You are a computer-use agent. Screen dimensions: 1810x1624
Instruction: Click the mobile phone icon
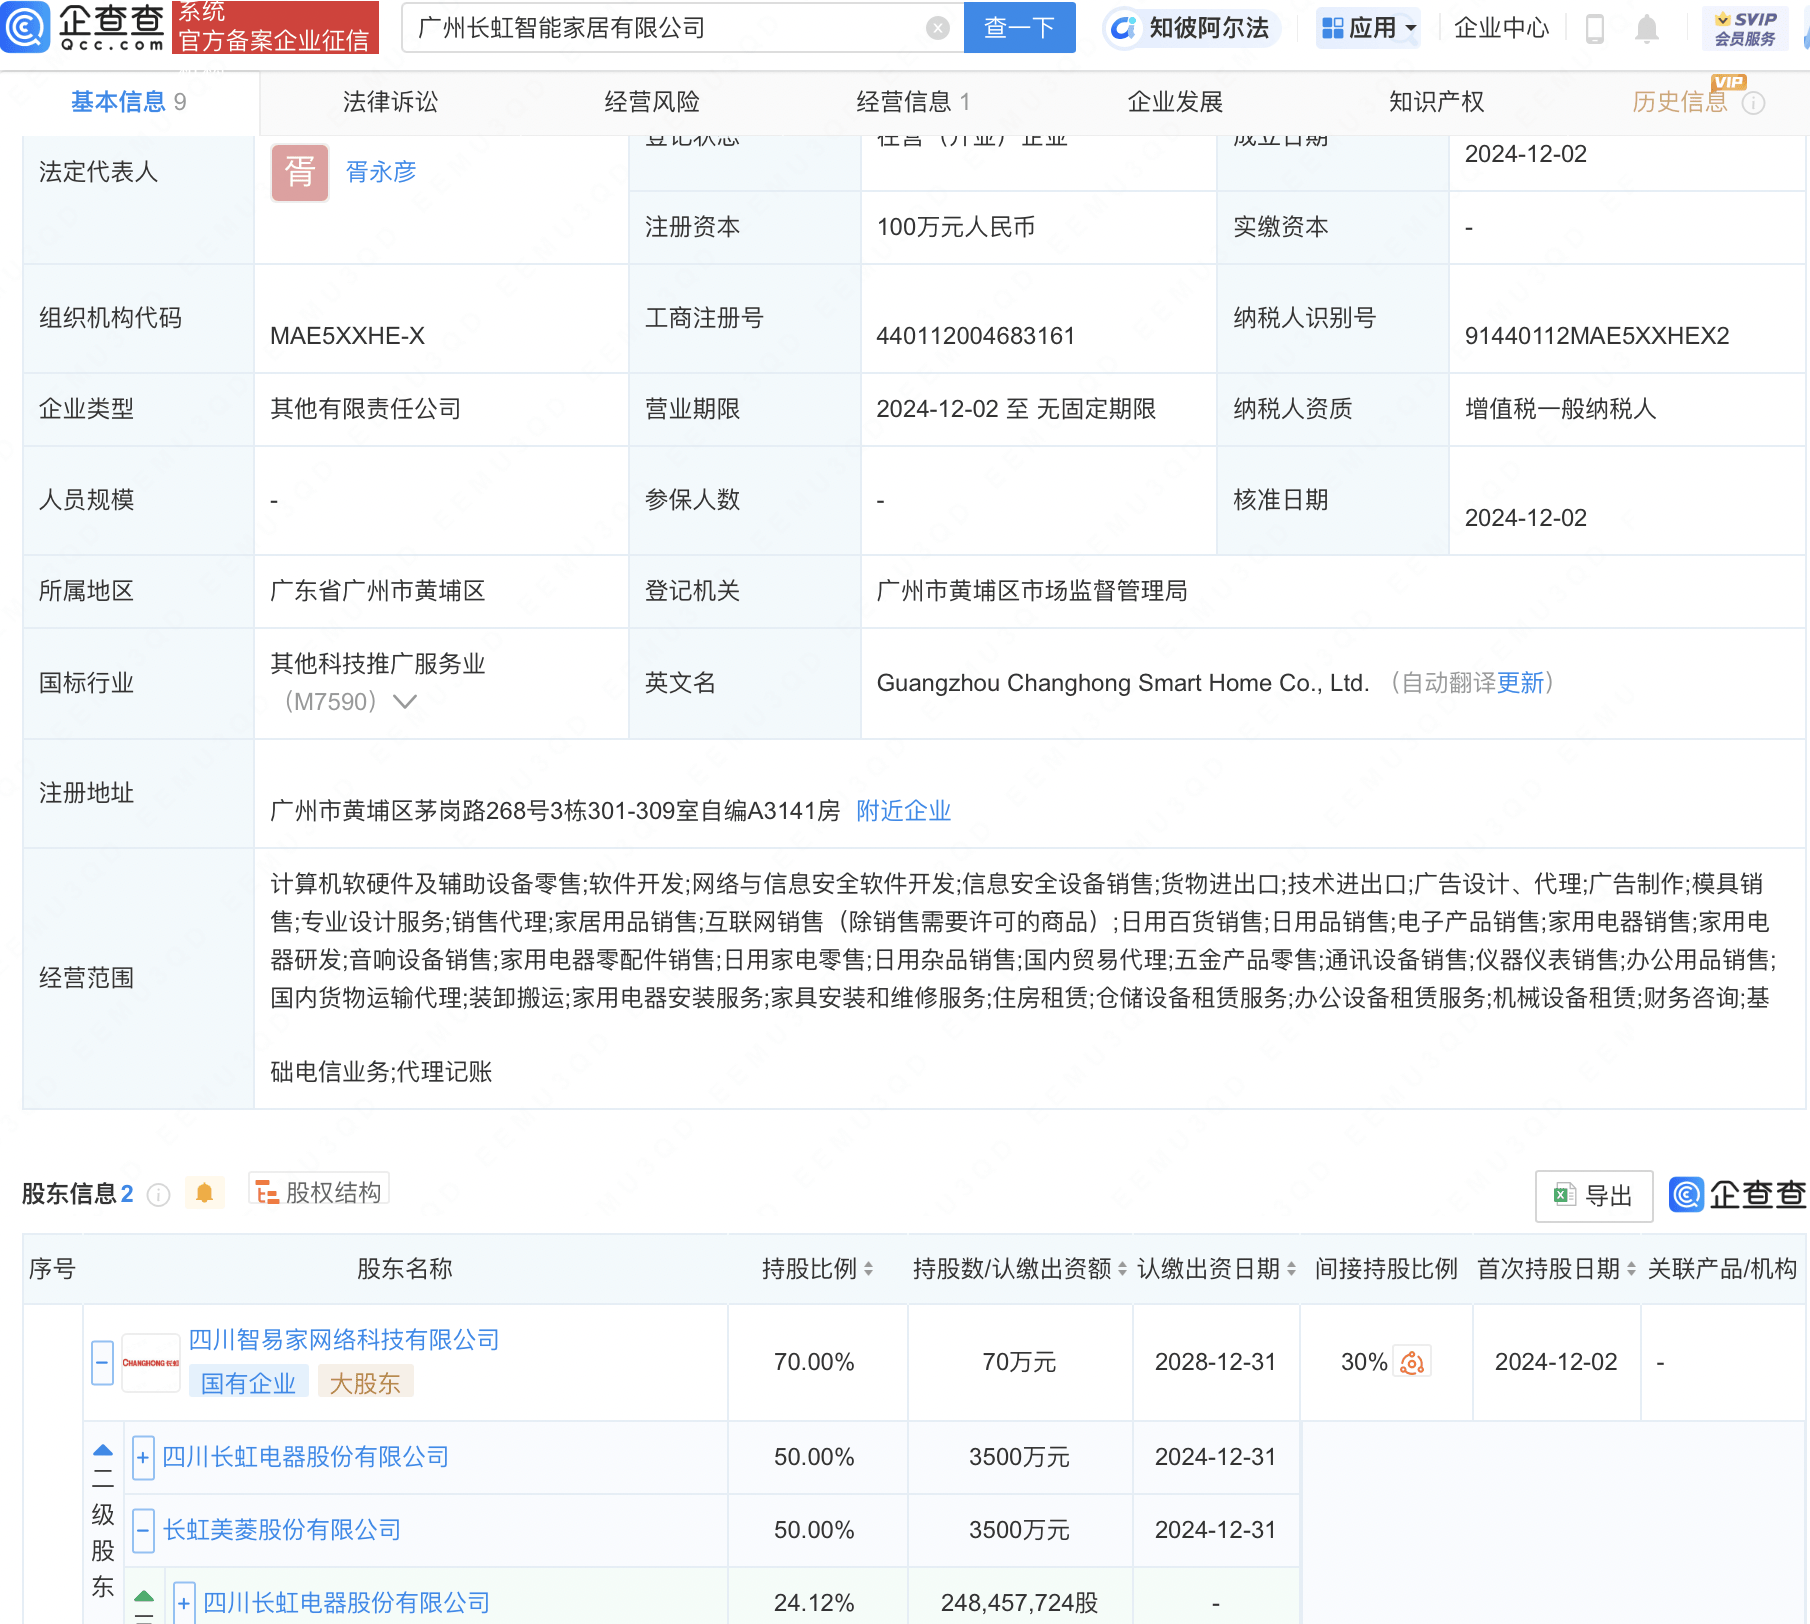(x=1595, y=29)
